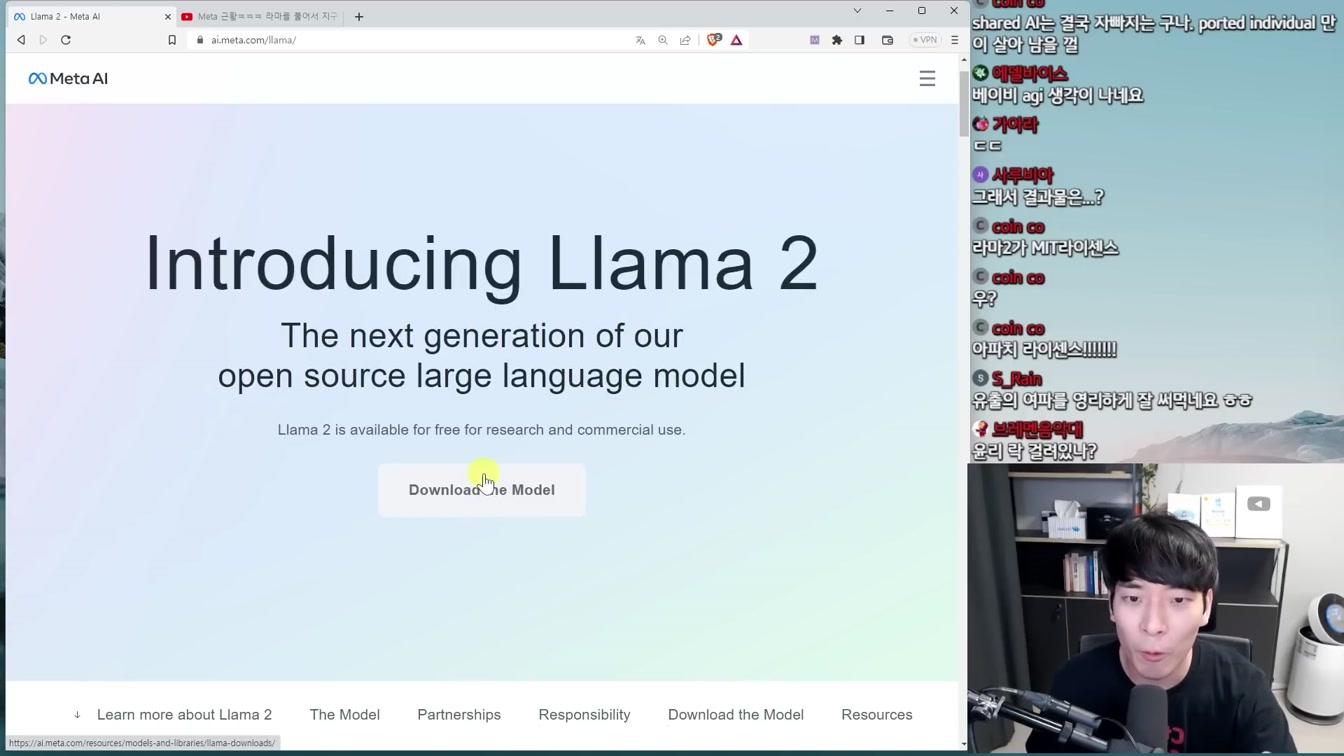The height and width of the screenshot is (756, 1344).
Task: Minimize the browser window
Action: [889, 11]
